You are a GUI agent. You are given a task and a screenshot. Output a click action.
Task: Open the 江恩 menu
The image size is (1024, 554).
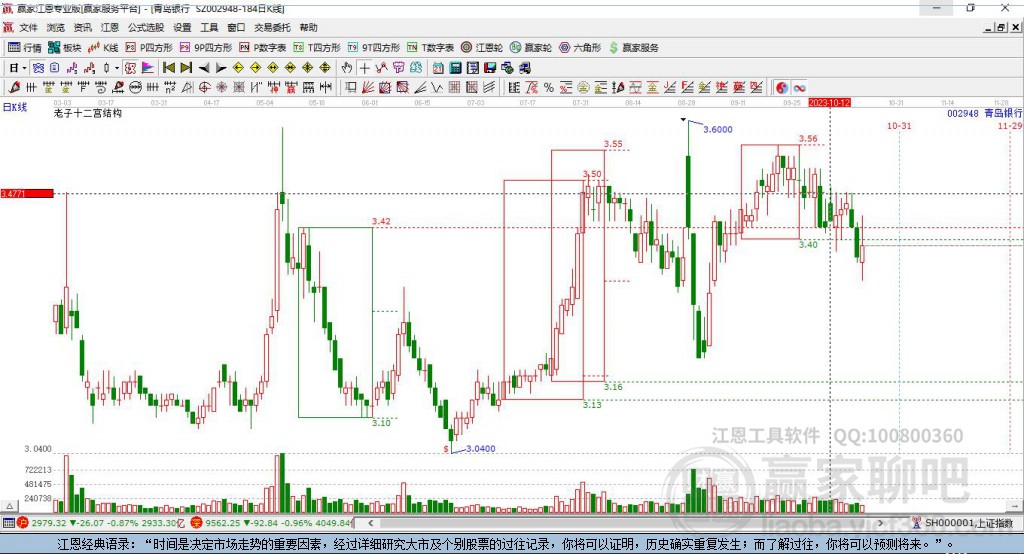[110, 27]
